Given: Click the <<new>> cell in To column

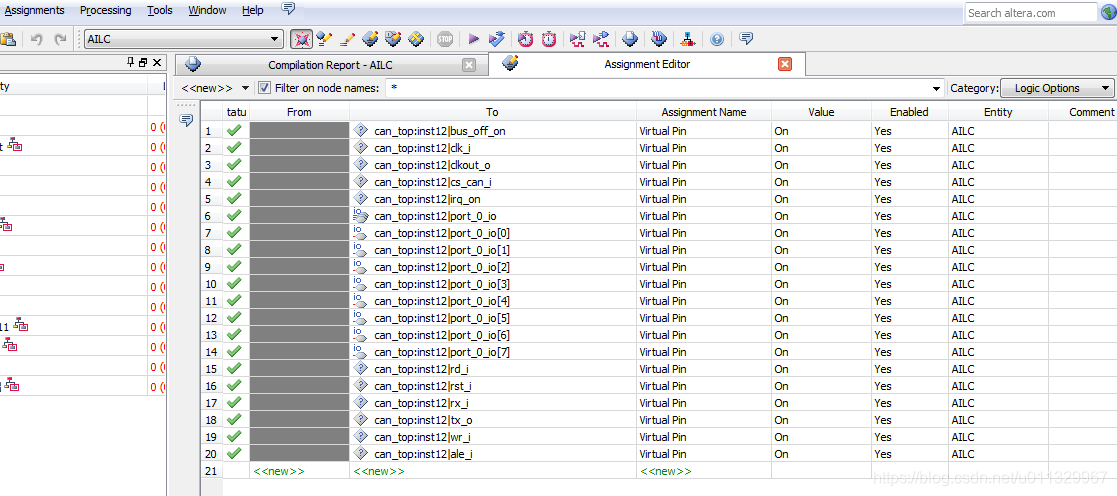Looking at the screenshot, I should [x=492, y=471].
